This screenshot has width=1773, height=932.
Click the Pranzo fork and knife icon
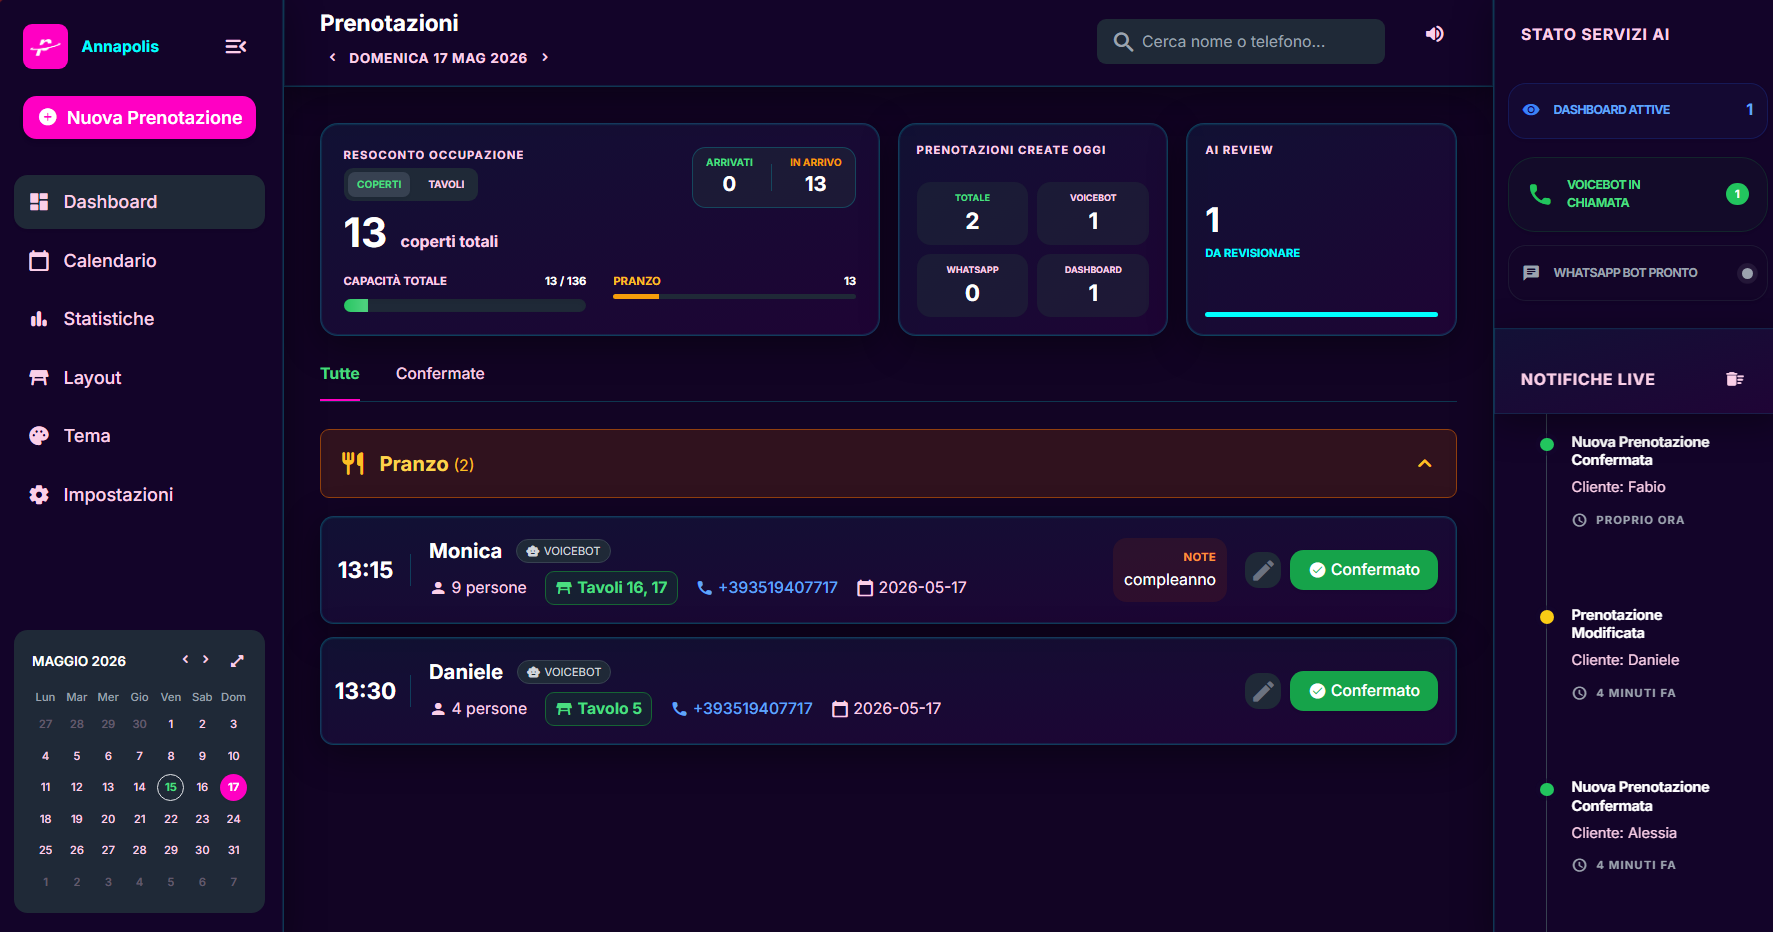[353, 463]
